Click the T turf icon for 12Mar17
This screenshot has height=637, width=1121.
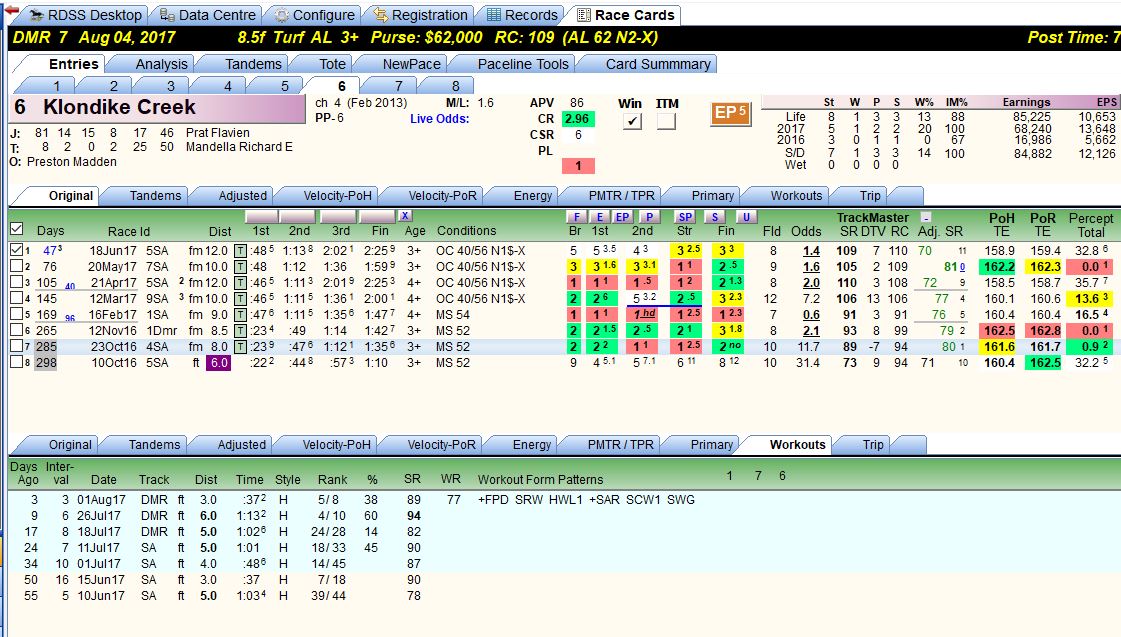(x=240, y=299)
